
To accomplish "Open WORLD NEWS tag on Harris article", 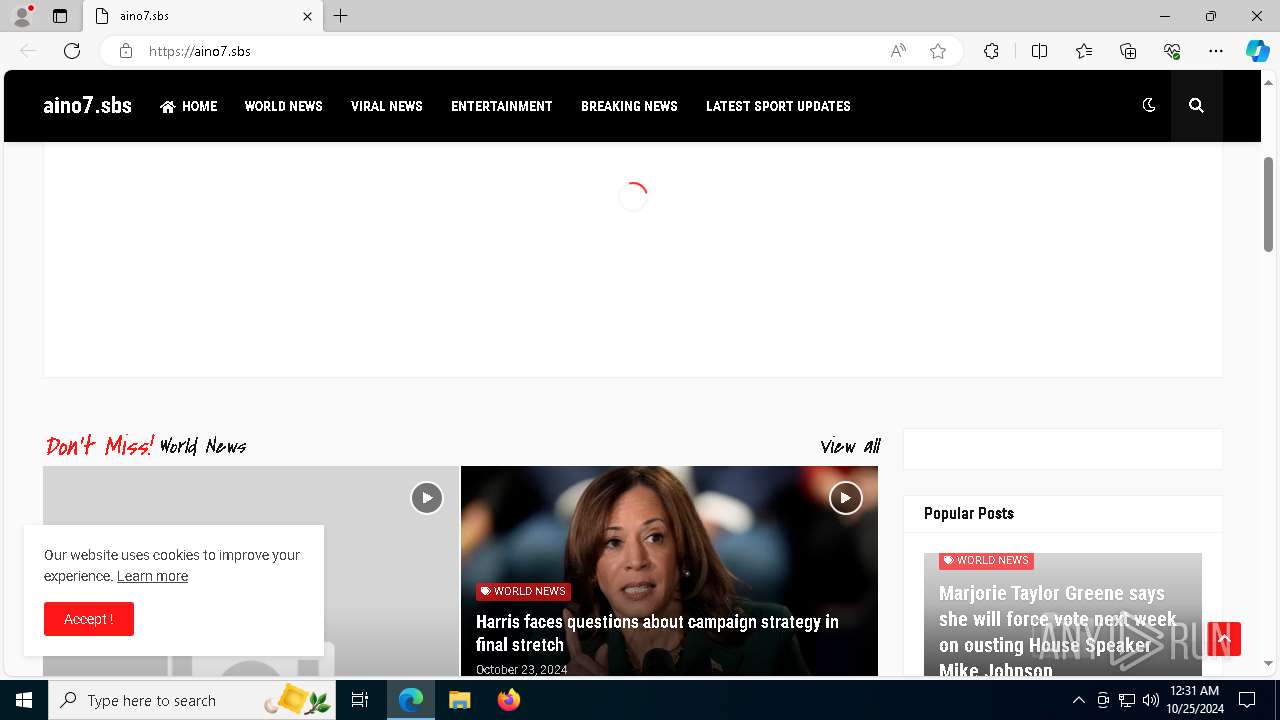I will click(523, 591).
